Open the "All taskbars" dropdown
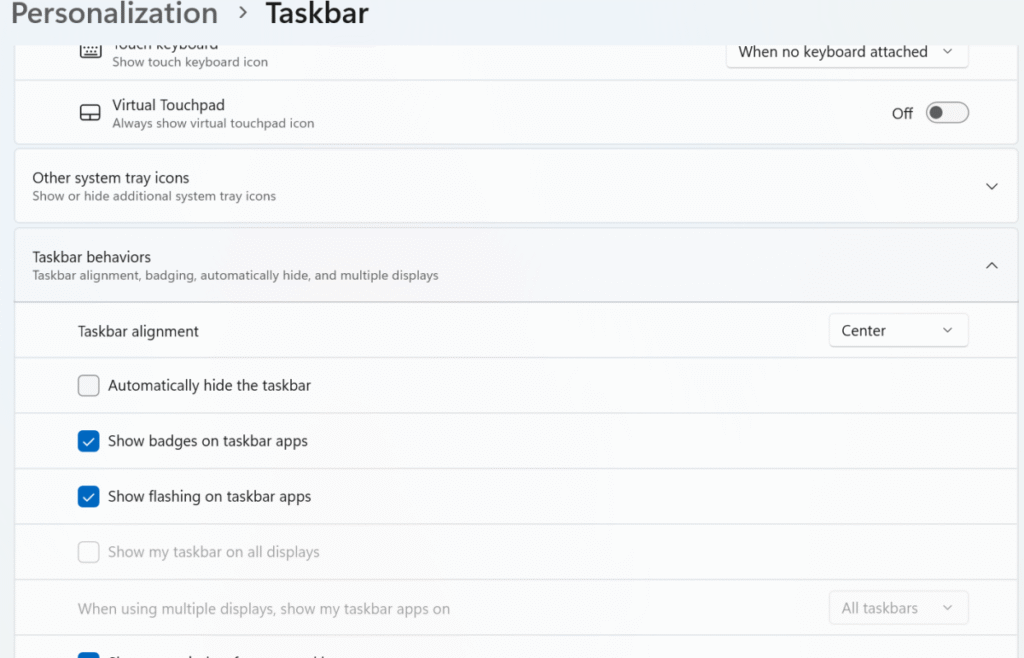Viewport: 1024px width, 658px height. [897, 607]
